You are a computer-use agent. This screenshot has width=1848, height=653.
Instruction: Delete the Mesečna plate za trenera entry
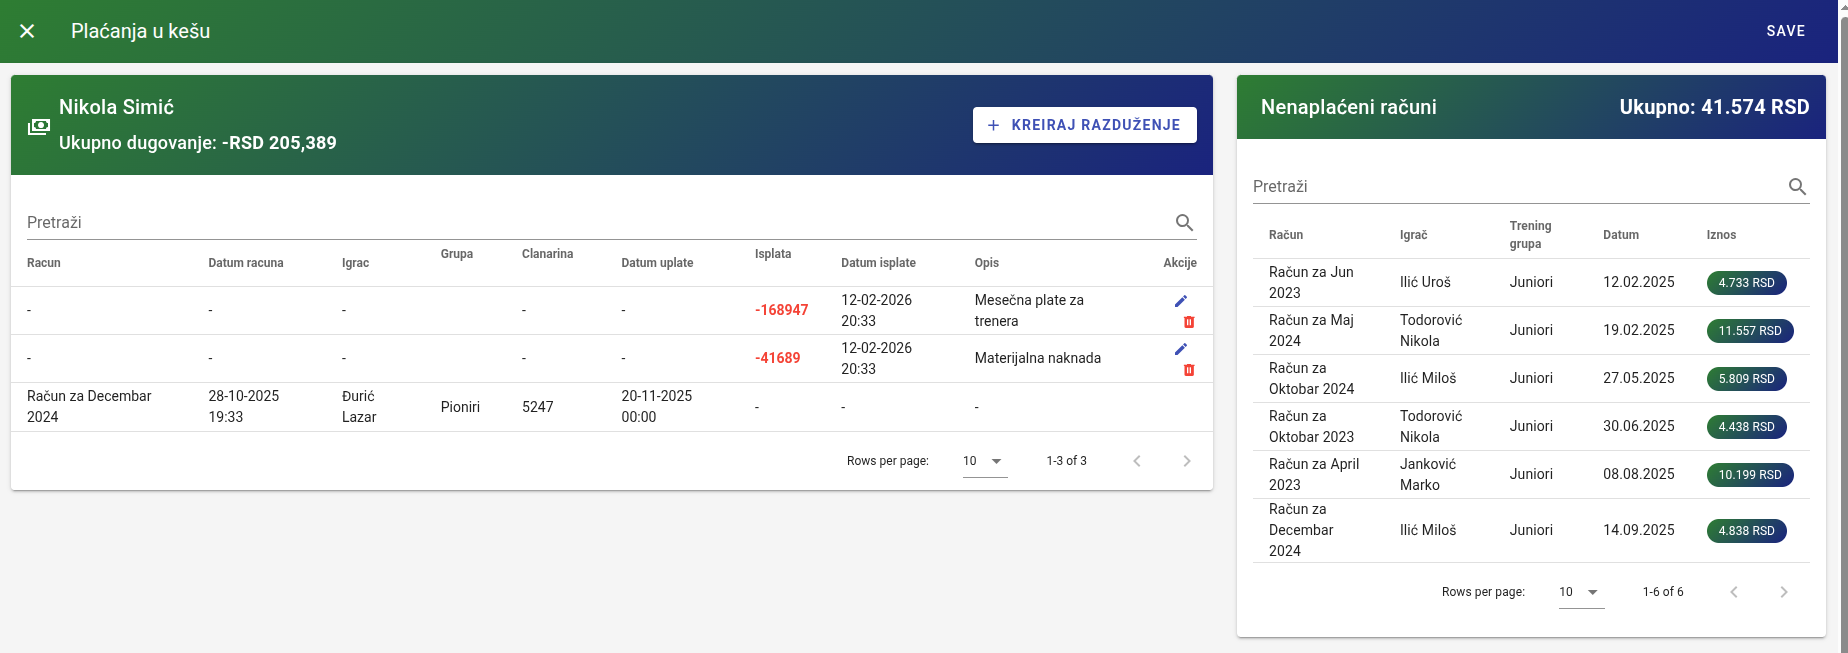[x=1188, y=322]
